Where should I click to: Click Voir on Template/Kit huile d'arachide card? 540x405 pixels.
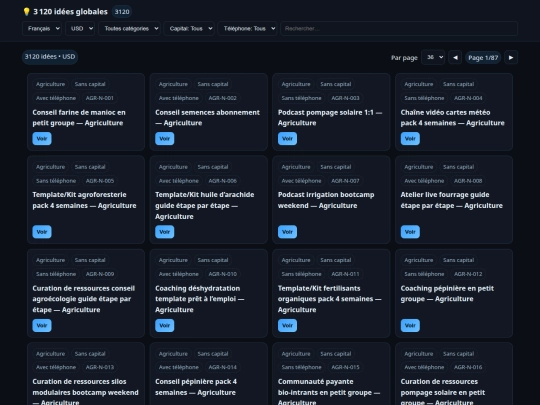[165, 232]
